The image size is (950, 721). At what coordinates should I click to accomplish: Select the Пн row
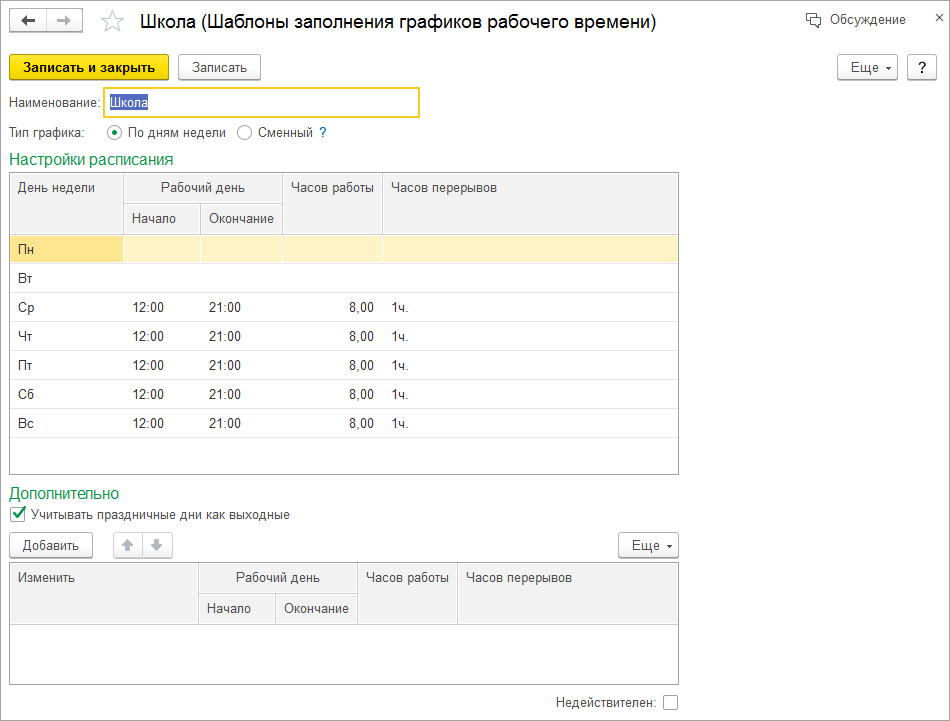(344, 249)
